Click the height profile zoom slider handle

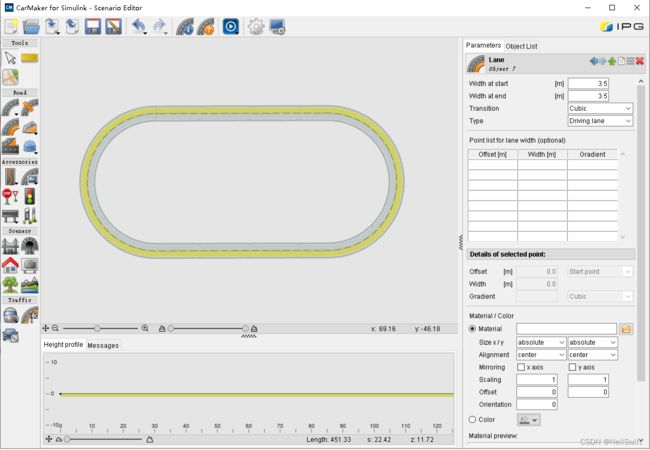click(67, 439)
